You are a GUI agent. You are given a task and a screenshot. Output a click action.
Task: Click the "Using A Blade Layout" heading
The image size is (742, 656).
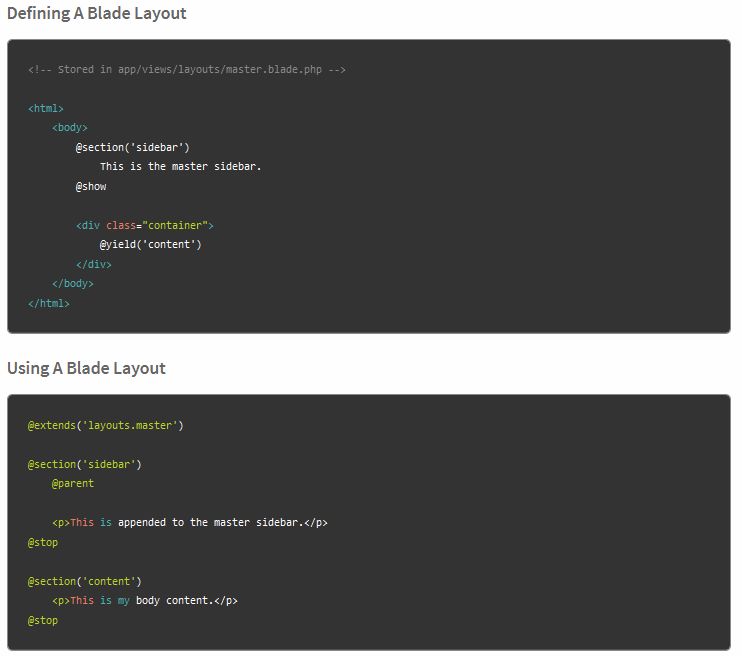[87, 368]
